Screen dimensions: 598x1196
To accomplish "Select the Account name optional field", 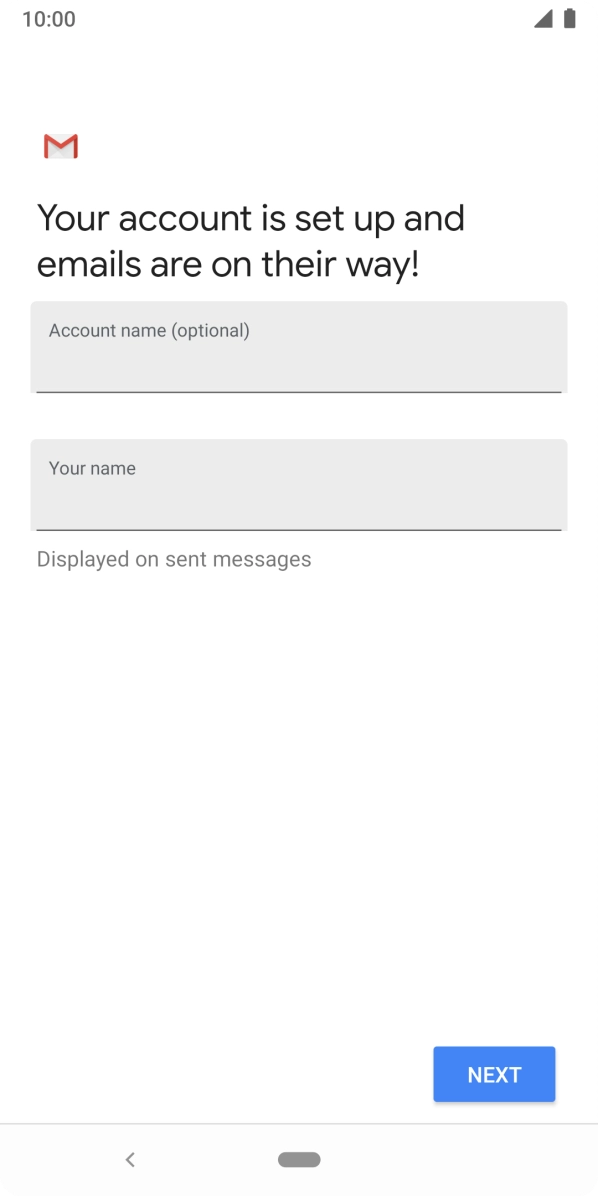I will click(x=299, y=347).
